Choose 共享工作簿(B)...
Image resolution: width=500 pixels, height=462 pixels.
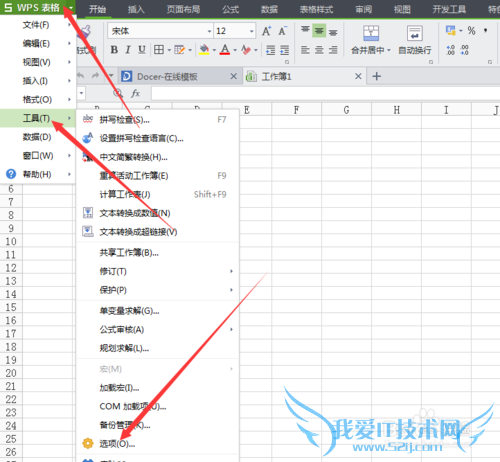pyautogui.click(x=158, y=253)
